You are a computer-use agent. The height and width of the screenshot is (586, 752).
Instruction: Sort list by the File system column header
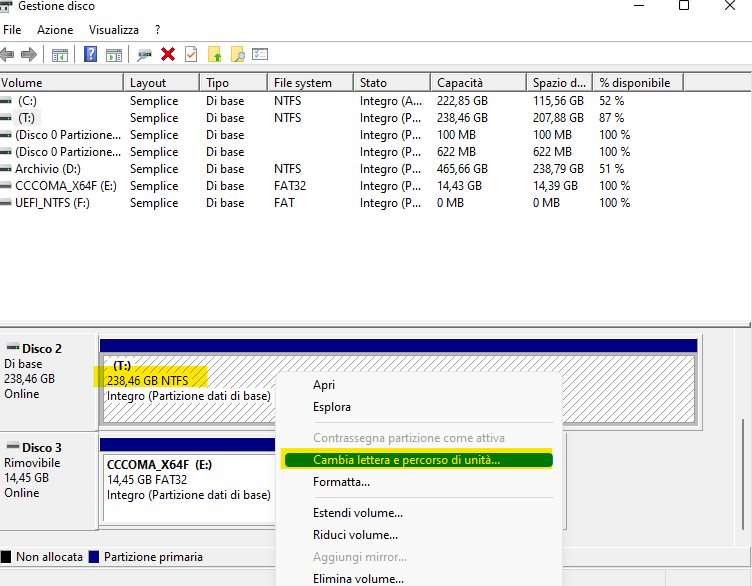tap(302, 83)
